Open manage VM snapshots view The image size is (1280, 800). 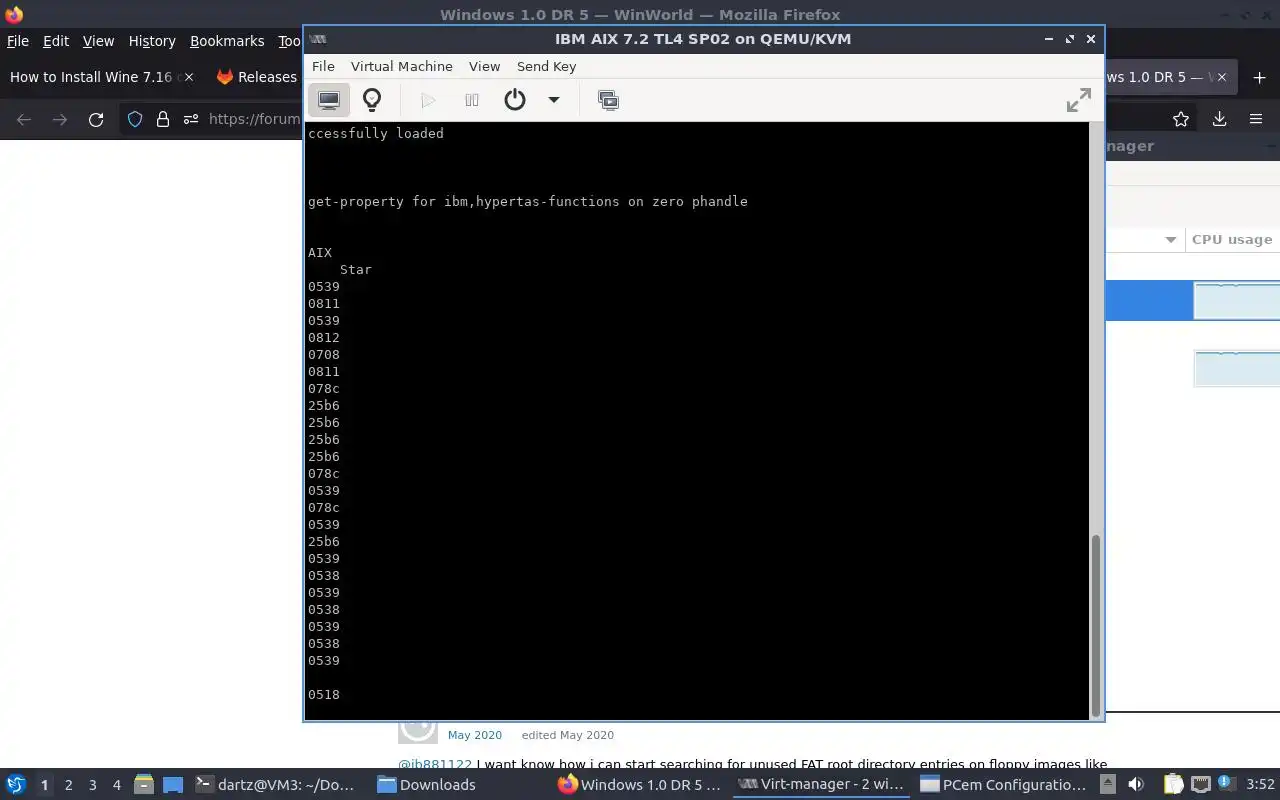608,100
